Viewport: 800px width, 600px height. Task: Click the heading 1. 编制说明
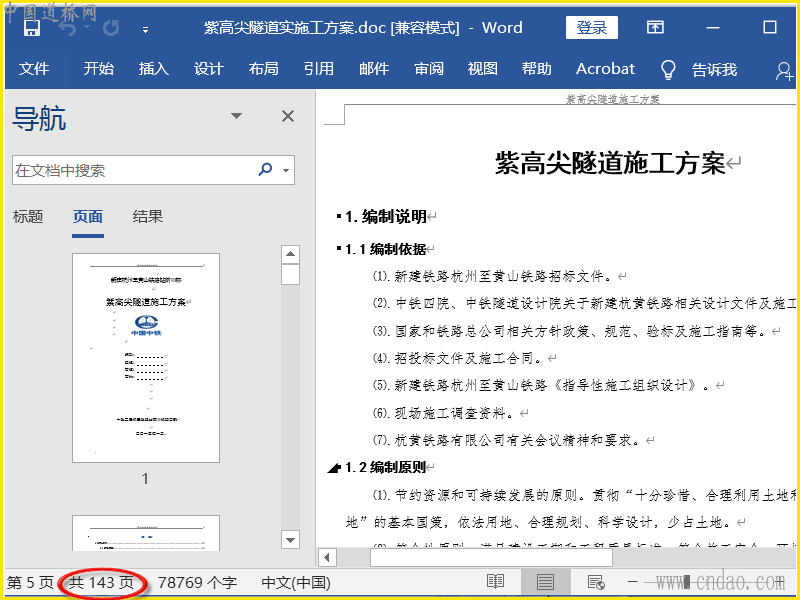pos(386,217)
